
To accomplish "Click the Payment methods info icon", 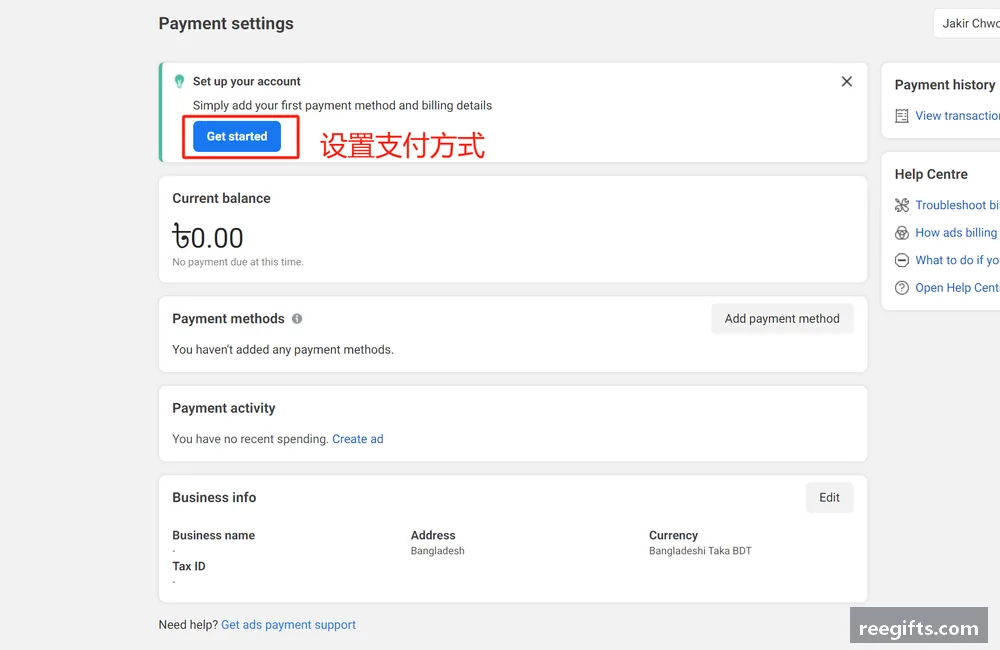I will [x=297, y=319].
